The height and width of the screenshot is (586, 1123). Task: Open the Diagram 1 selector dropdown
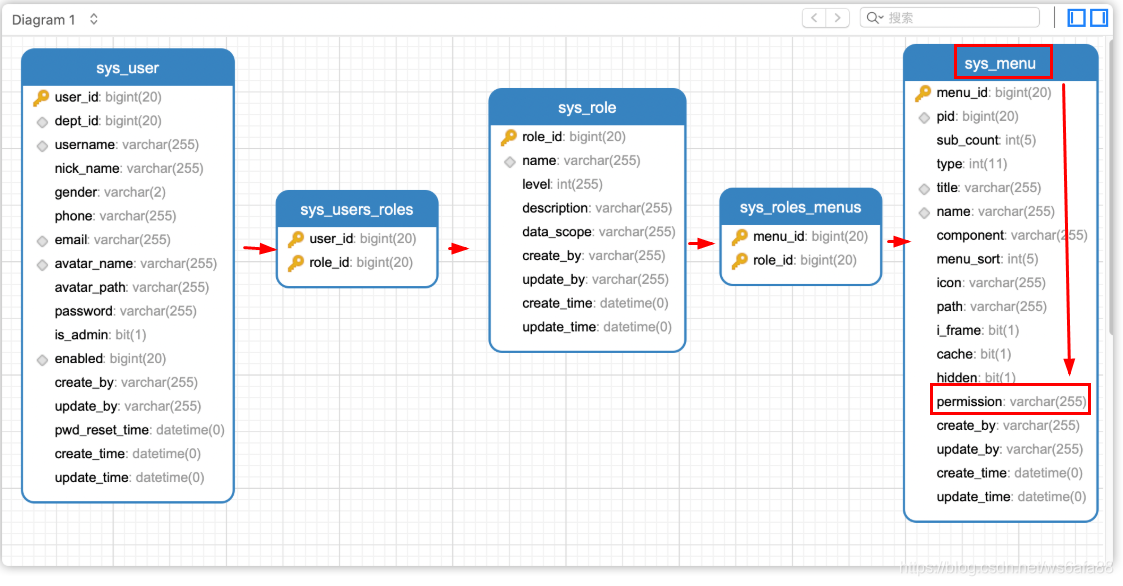tap(55, 19)
